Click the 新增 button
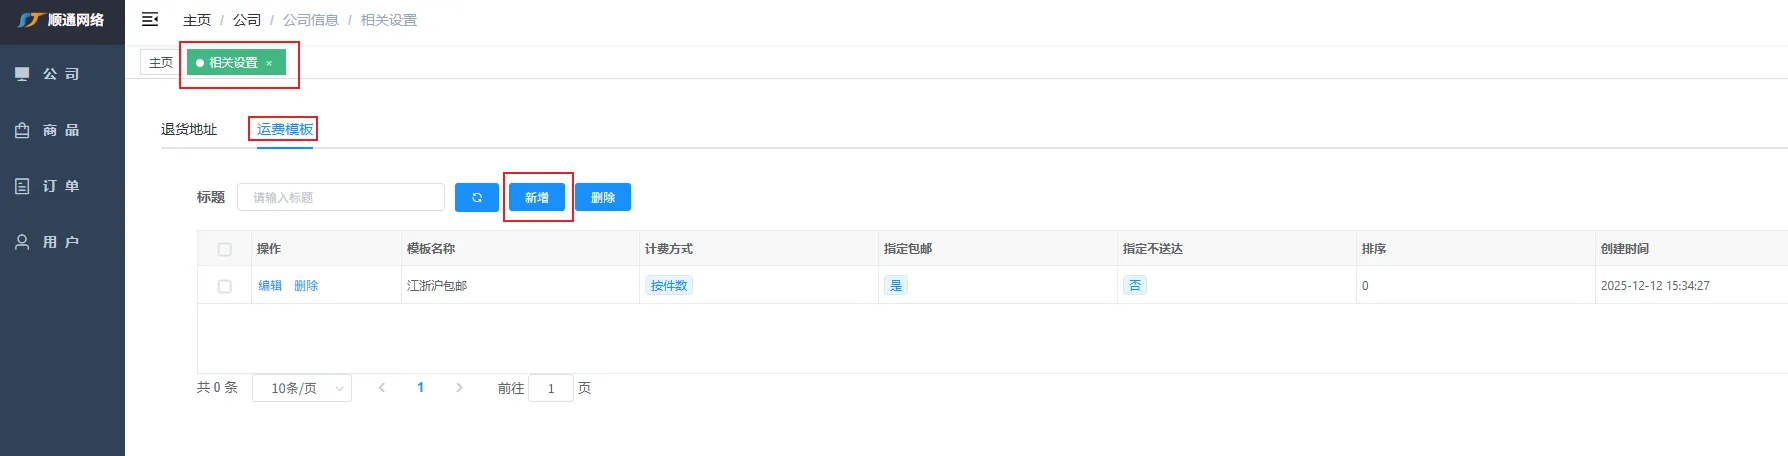The image size is (1788, 456). pyautogui.click(x=537, y=197)
